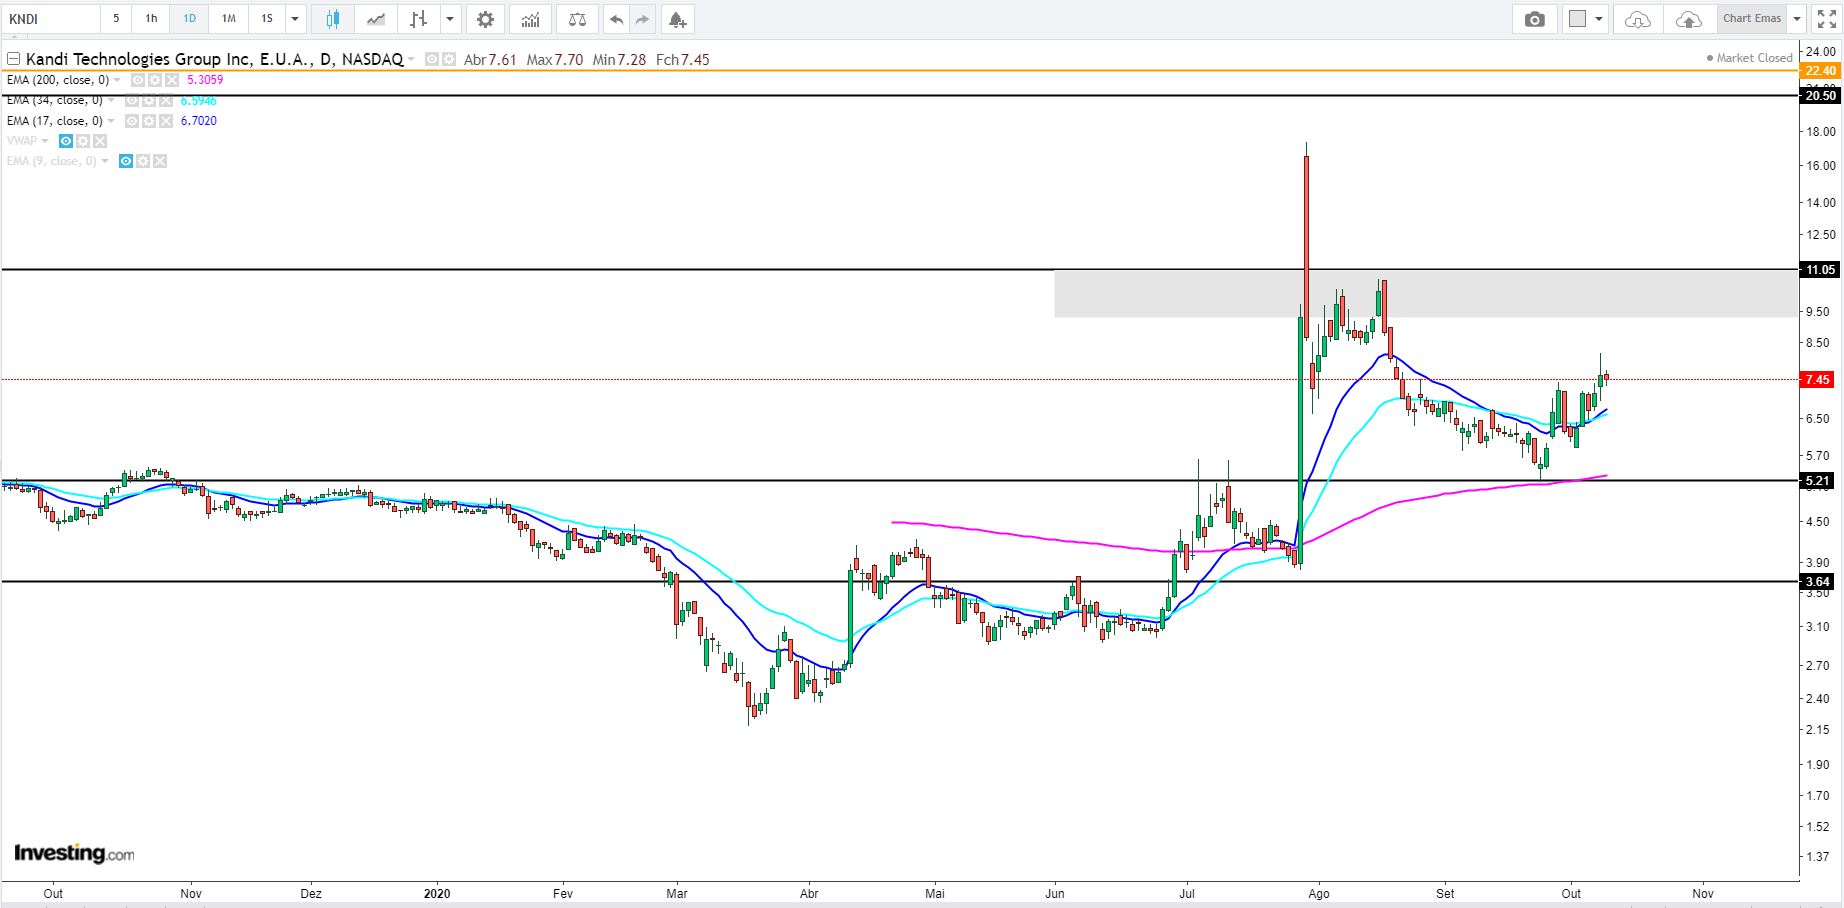Select the 1D interval
The image size is (1844, 908).
(190, 19)
